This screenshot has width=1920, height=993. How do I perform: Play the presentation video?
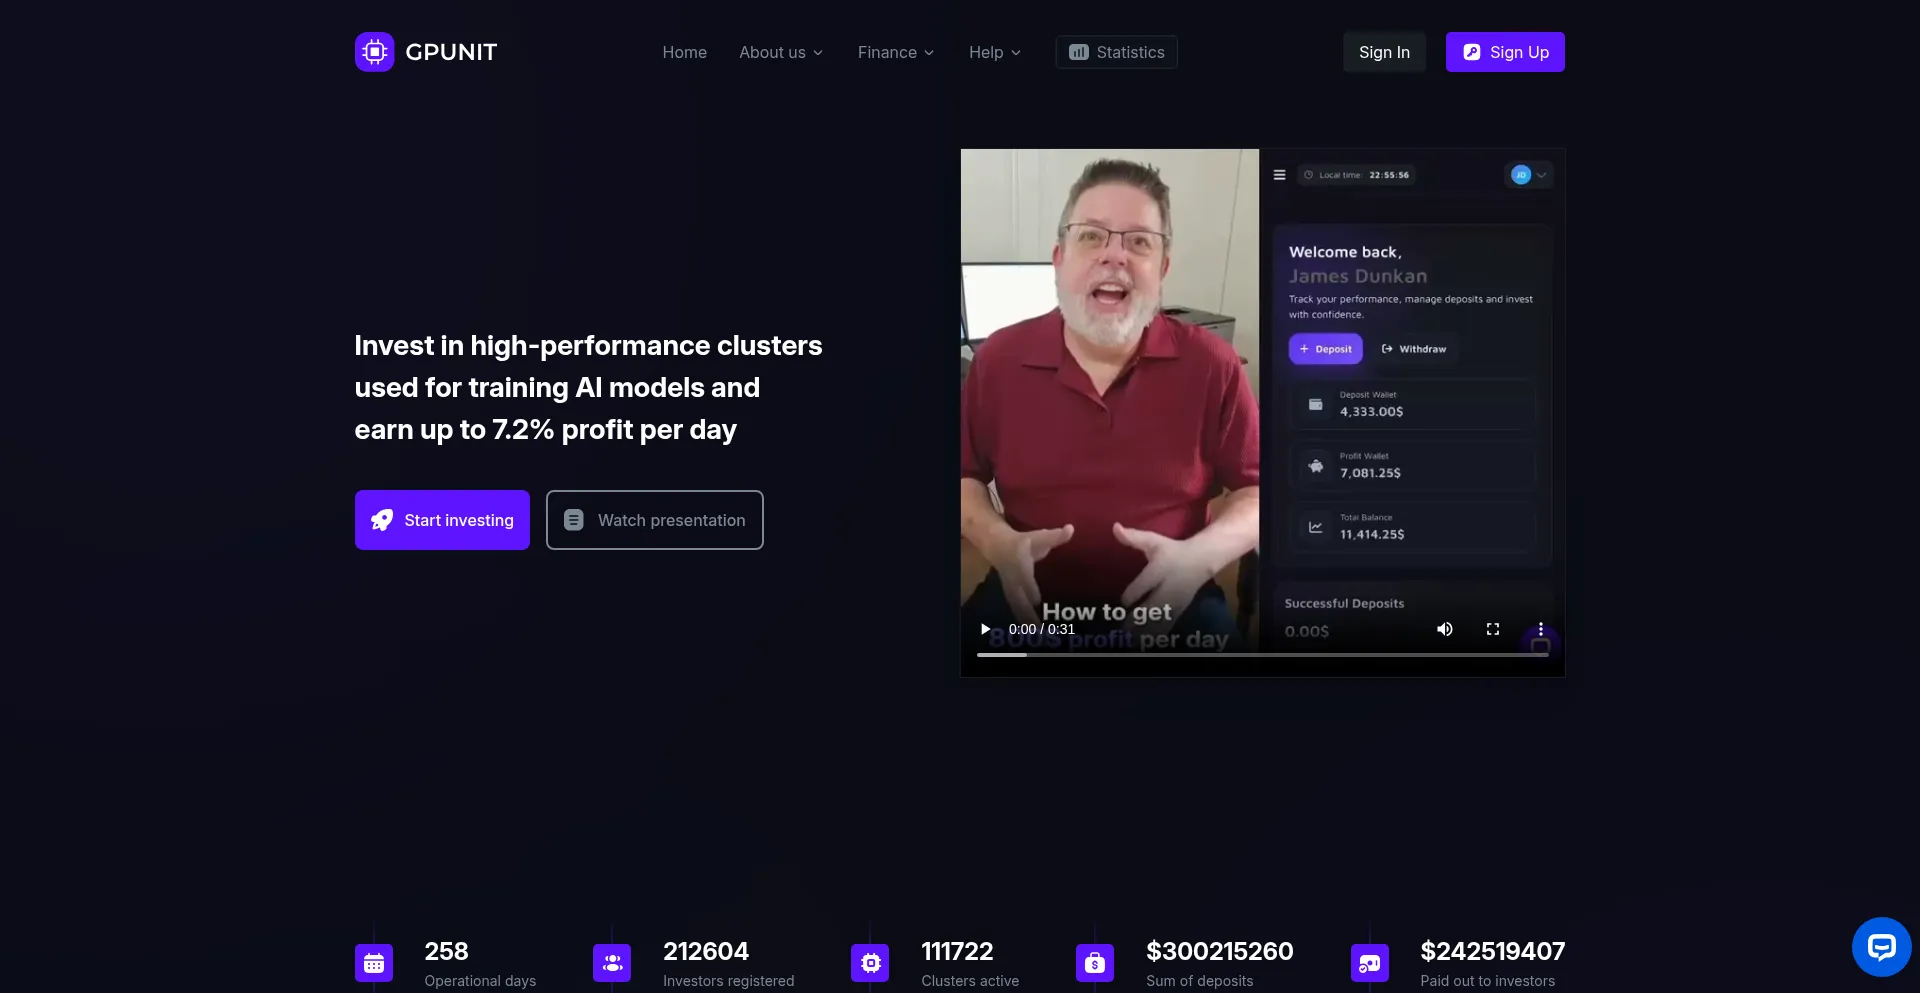(985, 629)
